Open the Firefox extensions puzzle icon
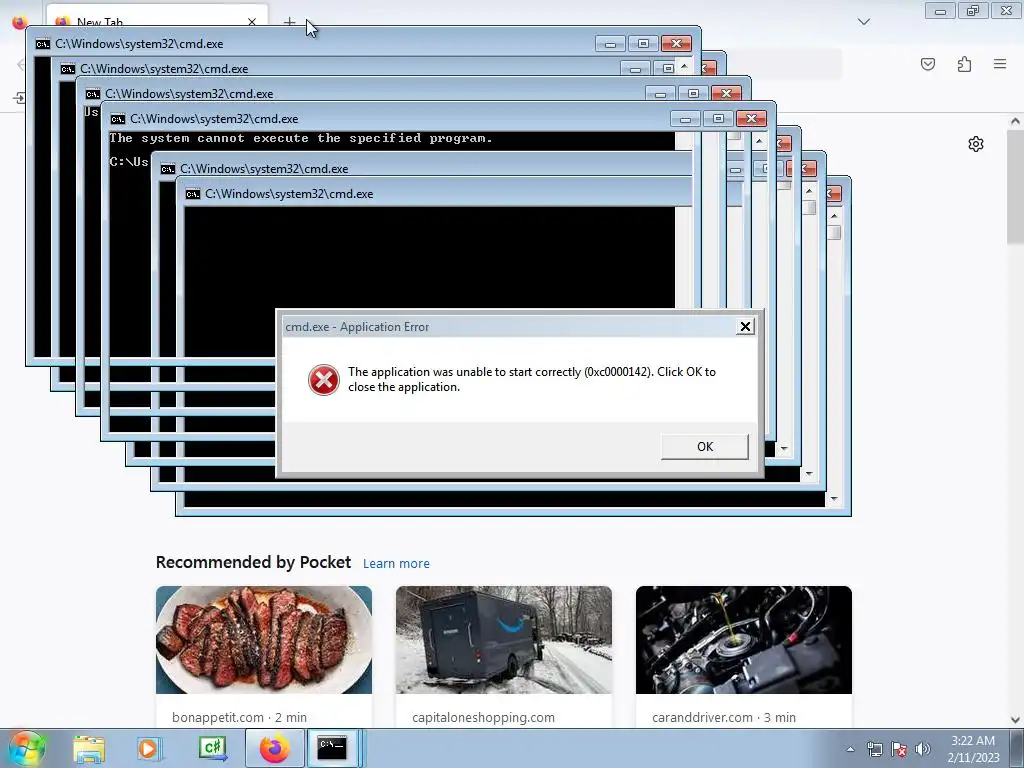1024x768 pixels. [x=964, y=64]
